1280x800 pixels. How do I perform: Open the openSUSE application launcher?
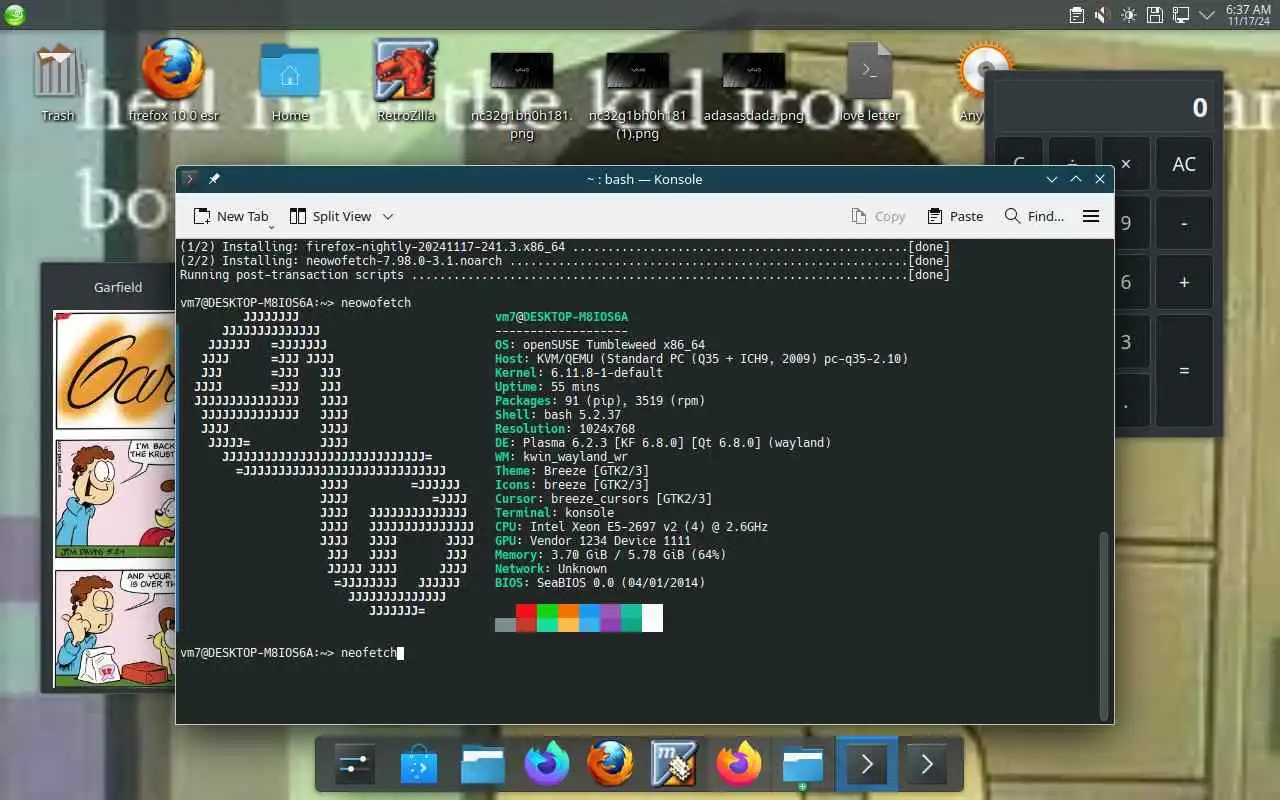point(15,15)
